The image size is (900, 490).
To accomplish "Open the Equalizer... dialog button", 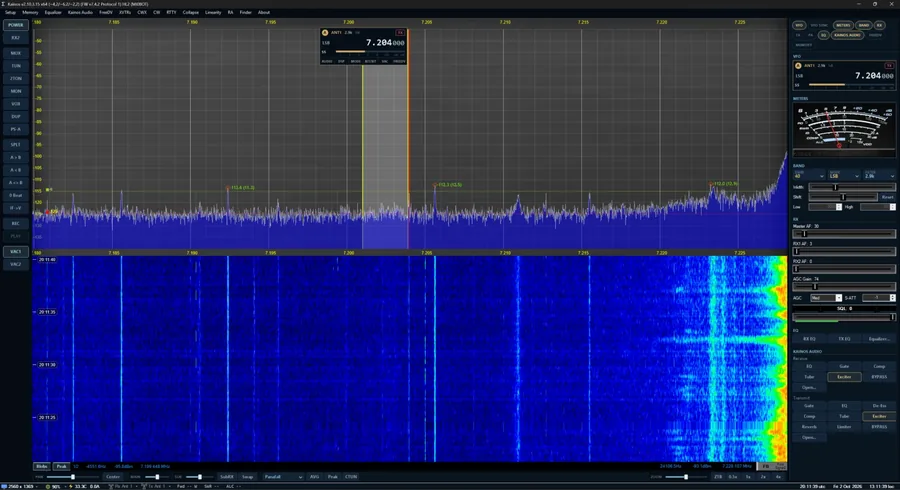I will pos(879,339).
